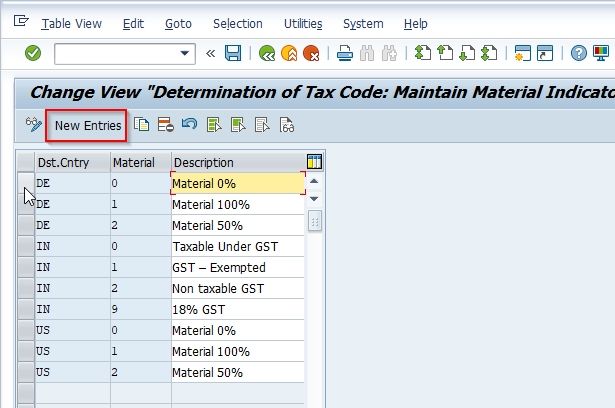Click the table vertical scrollbar handle
Image resolution: width=615 pixels, height=408 pixels.
(315, 221)
